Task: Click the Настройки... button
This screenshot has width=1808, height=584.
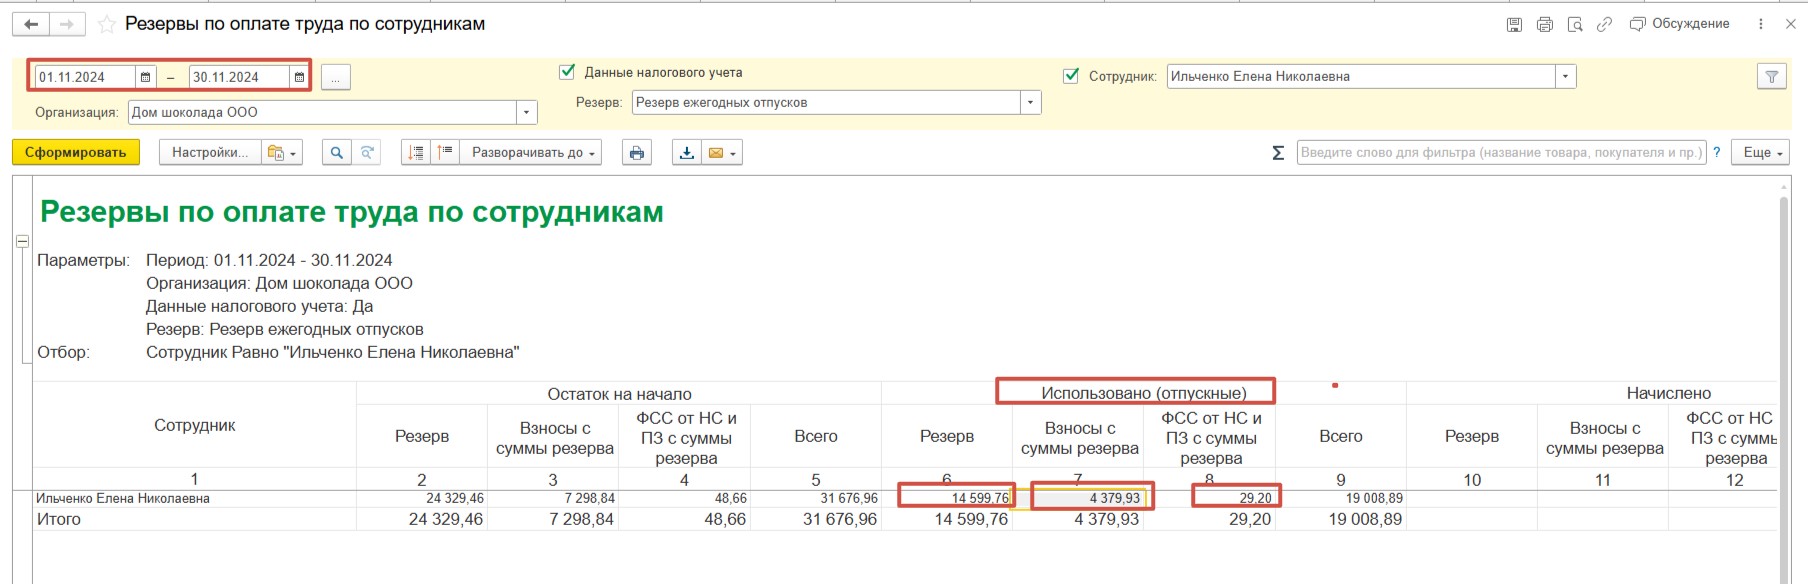Action: pyautogui.click(x=210, y=153)
